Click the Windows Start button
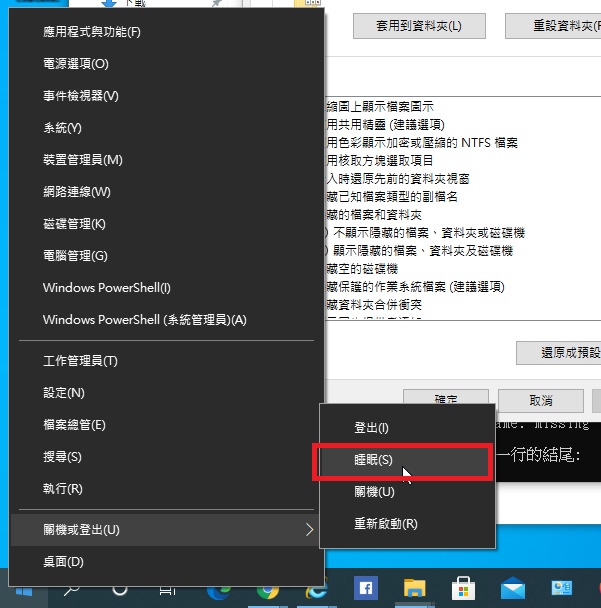 (x=24, y=592)
